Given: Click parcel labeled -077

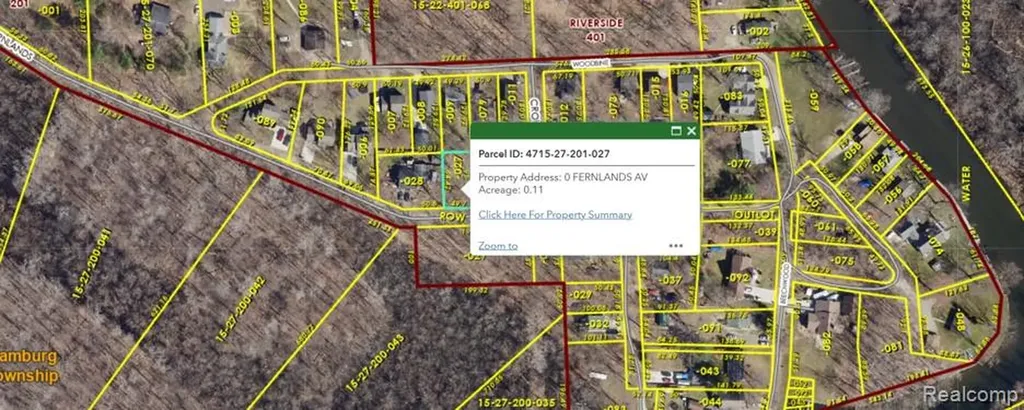Looking at the screenshot, I should pos(739,164).
